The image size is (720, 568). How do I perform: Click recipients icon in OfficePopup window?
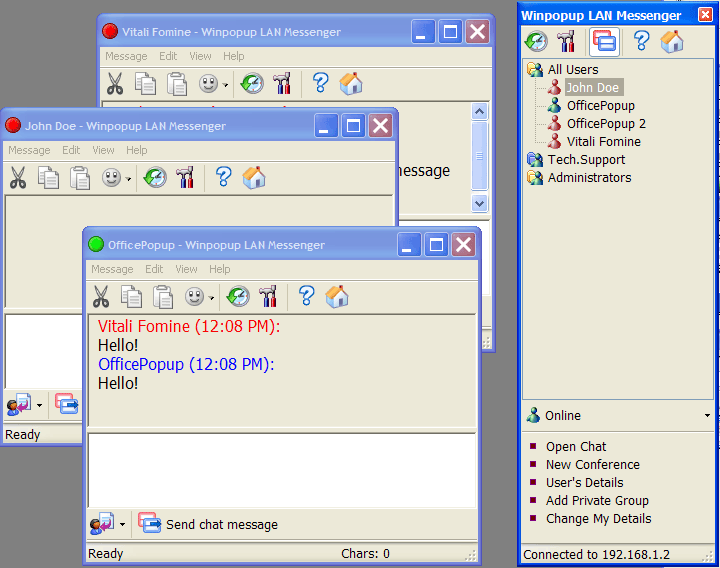click(102, 524)
